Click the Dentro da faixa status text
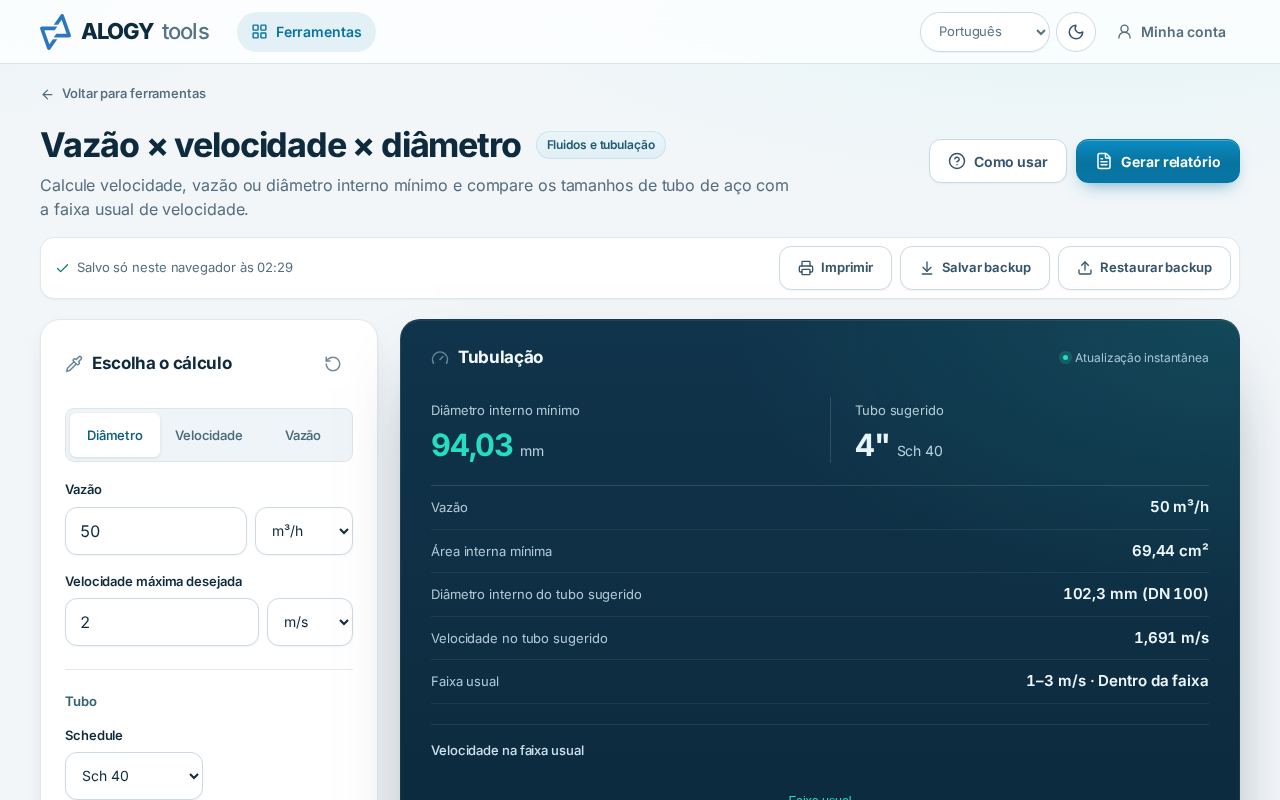The width and height of the screenshot is (1280, 800). pos(1153,681)
